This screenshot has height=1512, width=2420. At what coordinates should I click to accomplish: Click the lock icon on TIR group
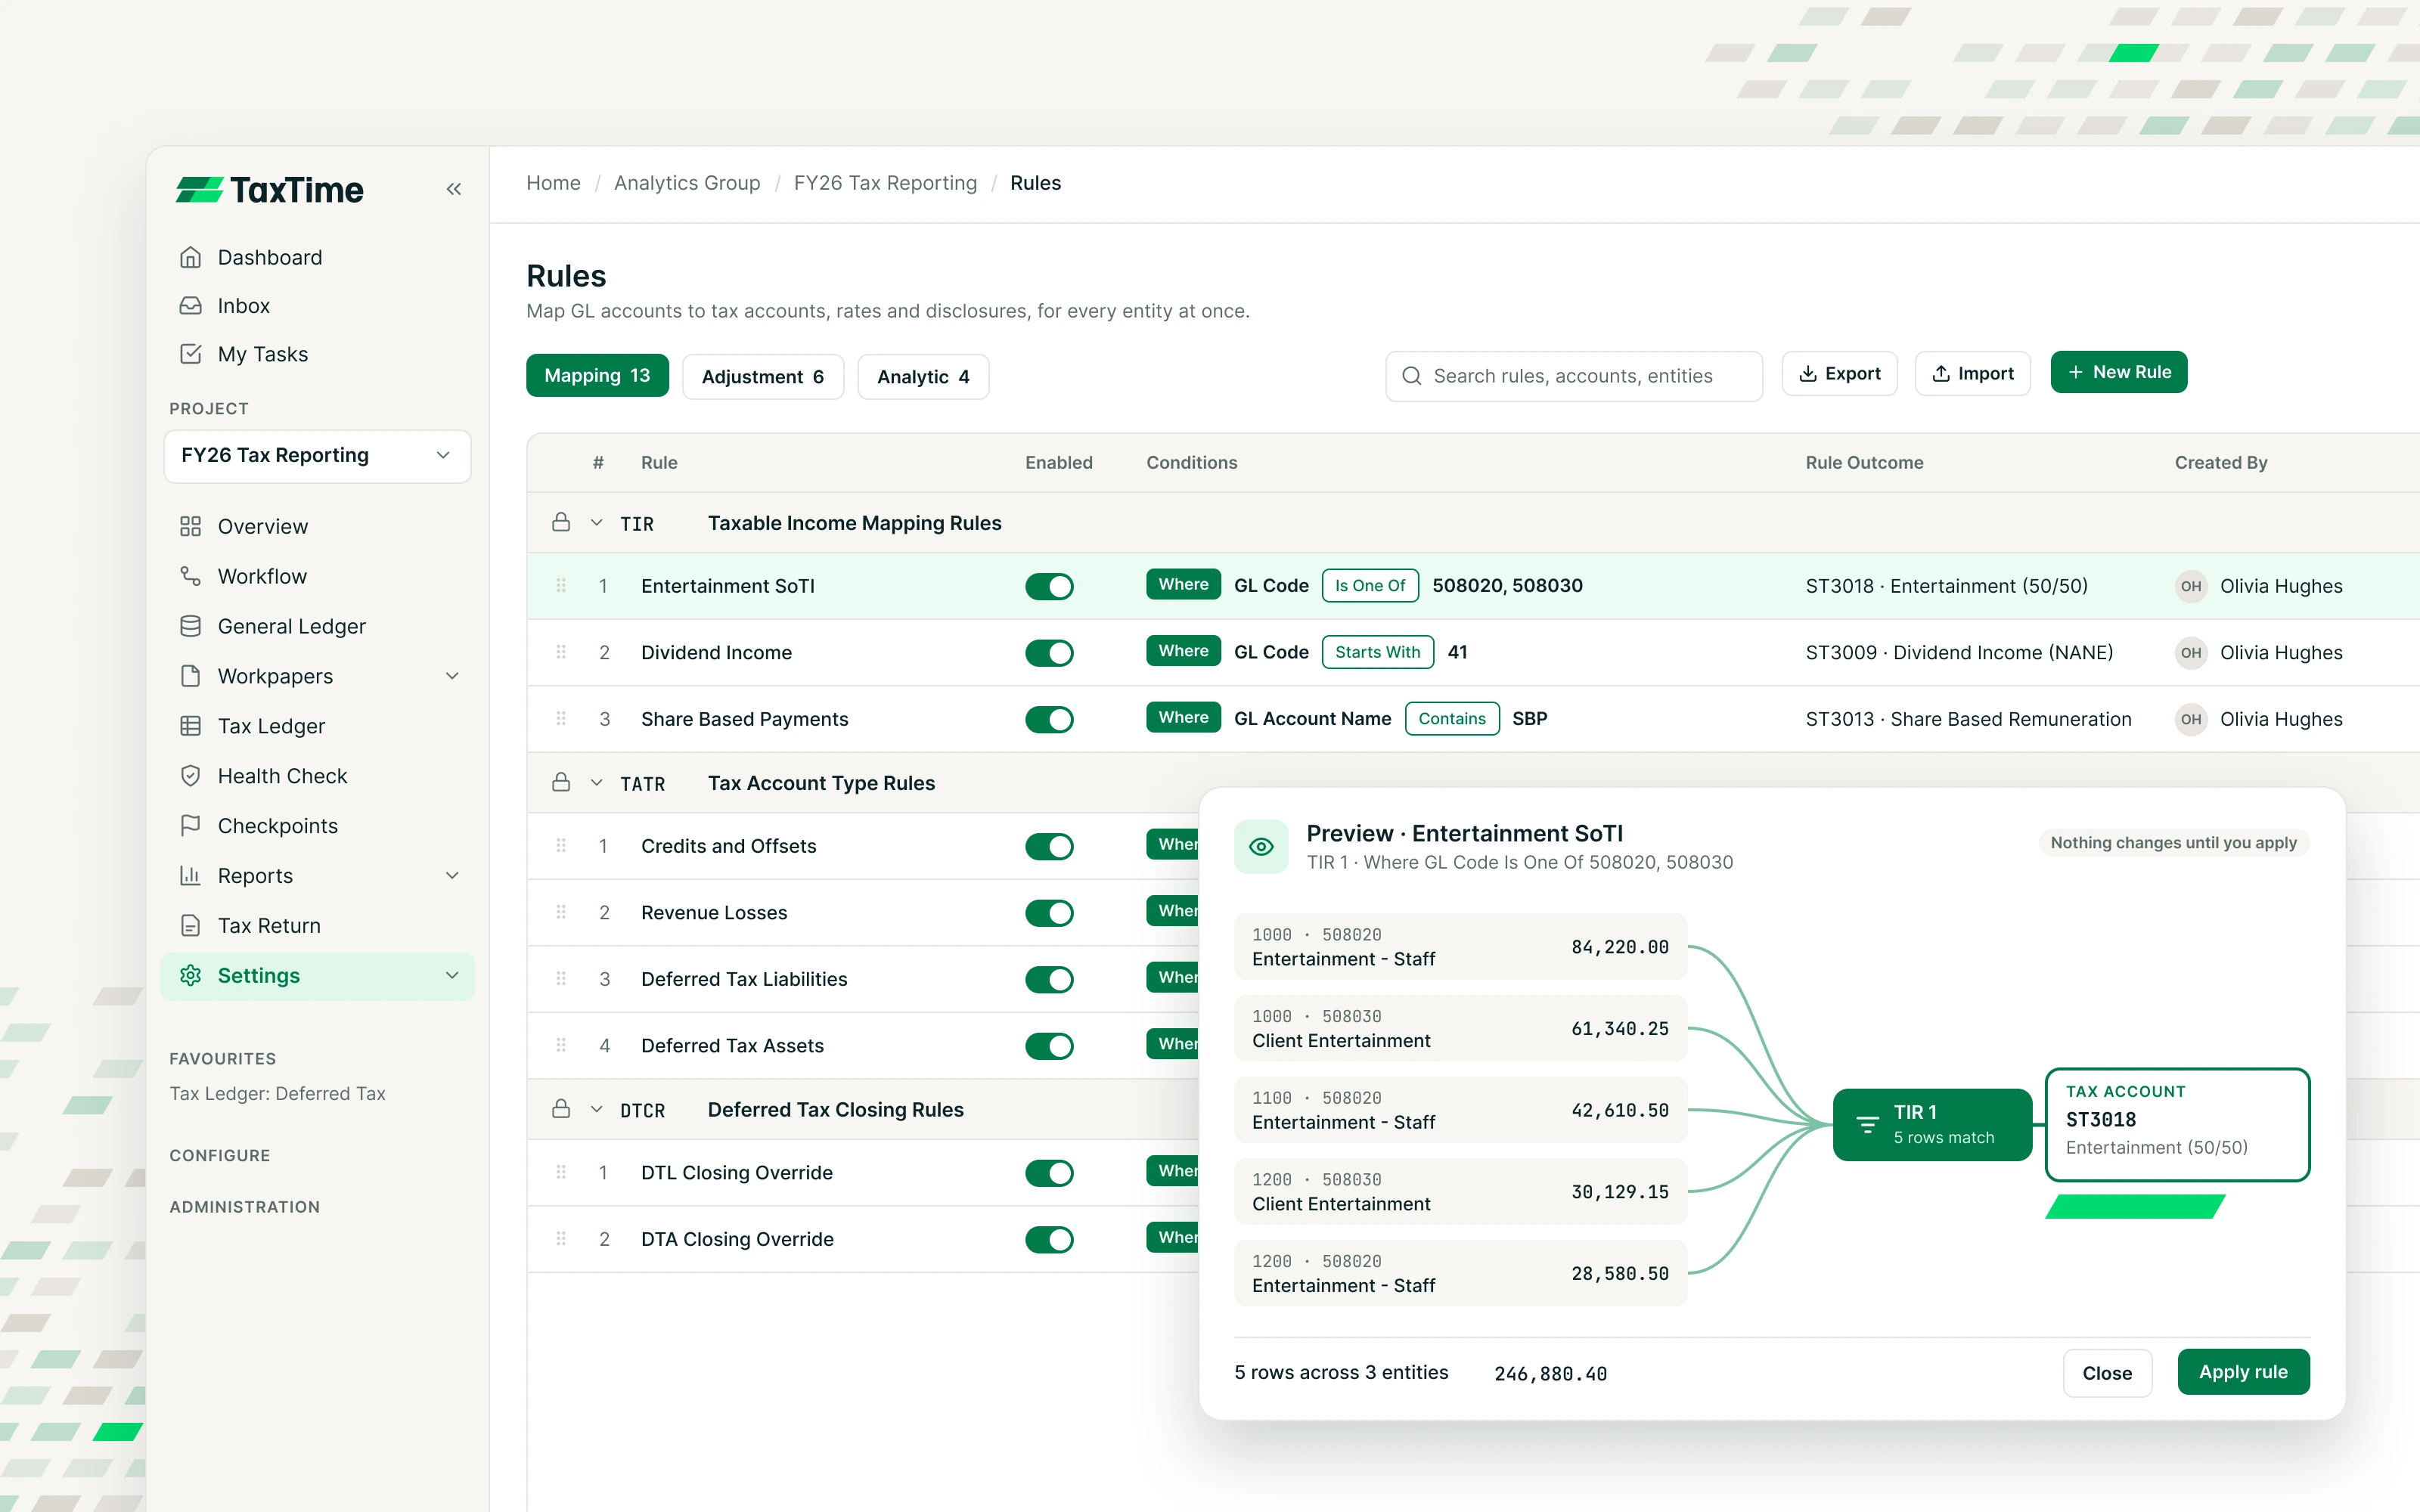coord(561,522)
